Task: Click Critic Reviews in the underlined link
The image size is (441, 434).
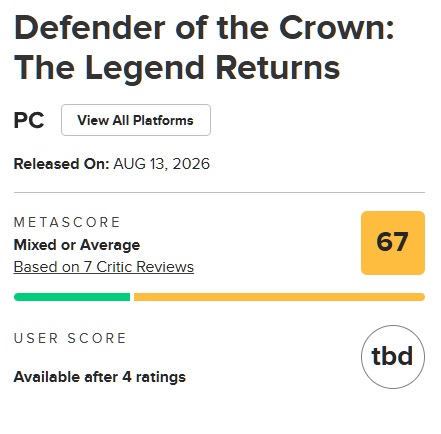Action: tap(145, 267)
